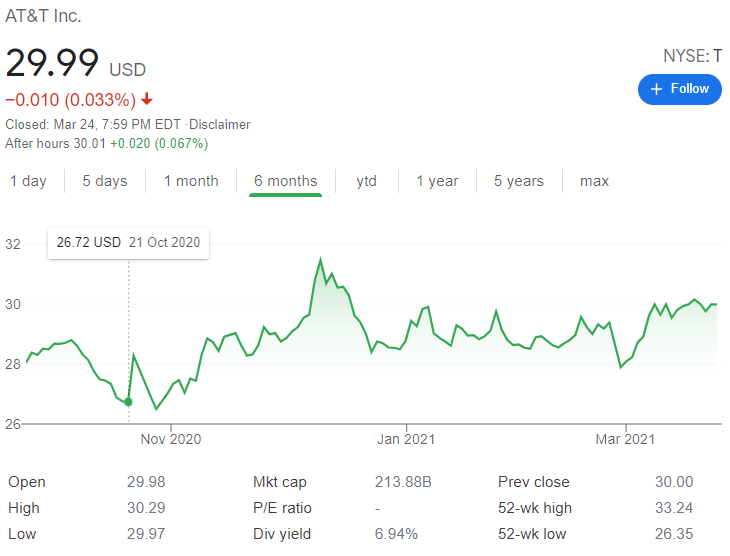This screenshot has width=730, height=556.
Task: Click the −0.010 (0.033%) change text
Action: [x=70, y=100]
